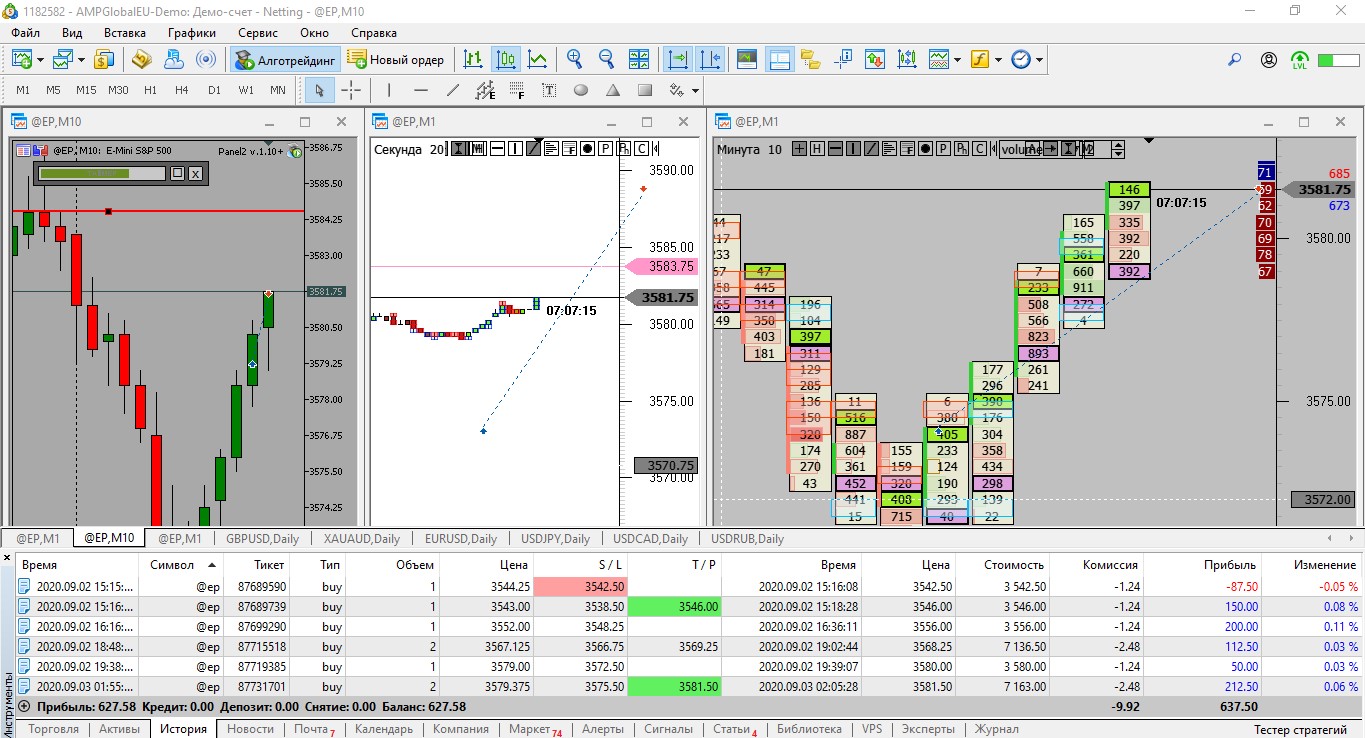
Task: Click the Новый ордер button
Action: [x=397, y=60]
